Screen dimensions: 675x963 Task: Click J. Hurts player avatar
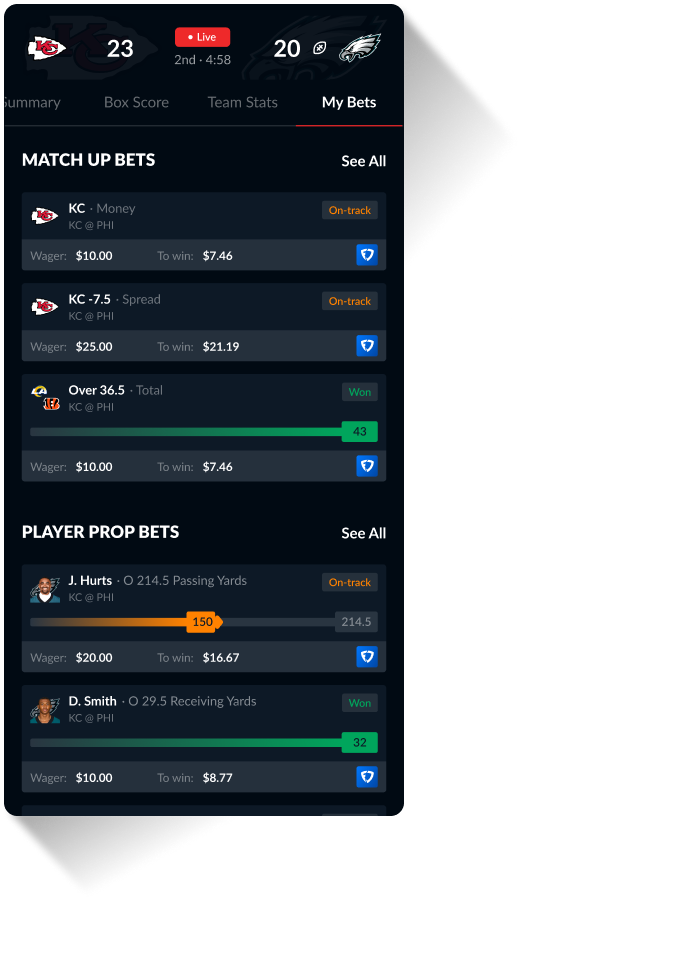tap(44, 588)
